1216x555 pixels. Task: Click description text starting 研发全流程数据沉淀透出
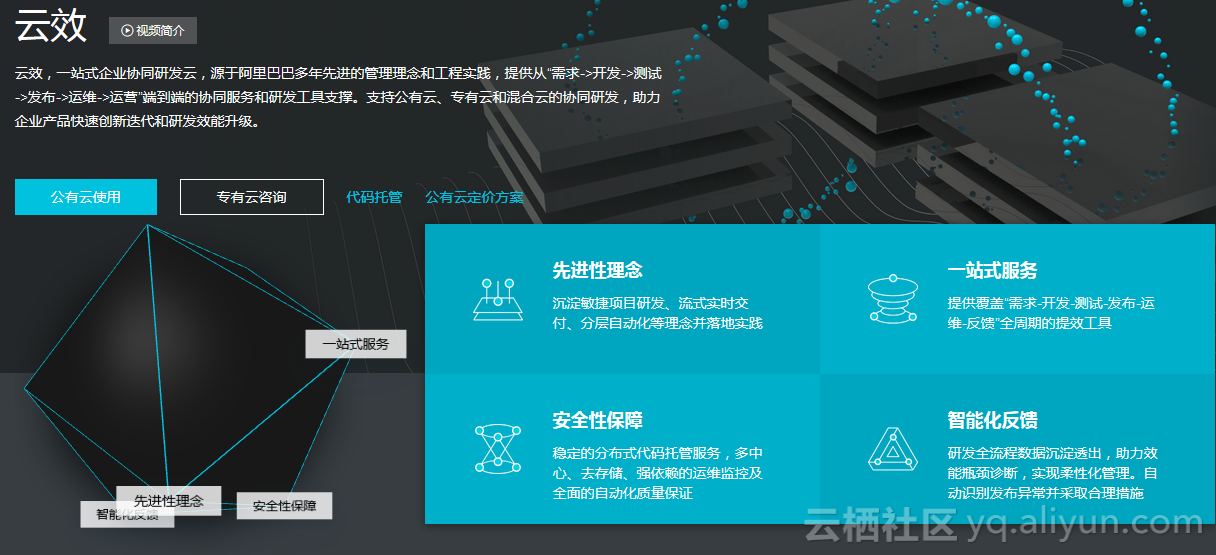coord(1052,473)
